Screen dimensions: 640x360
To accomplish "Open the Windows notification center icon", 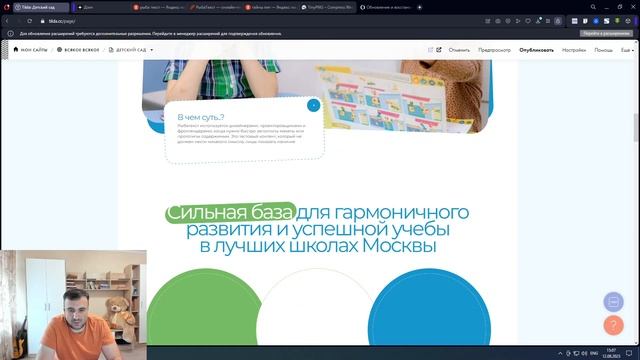I will point(629,353).
